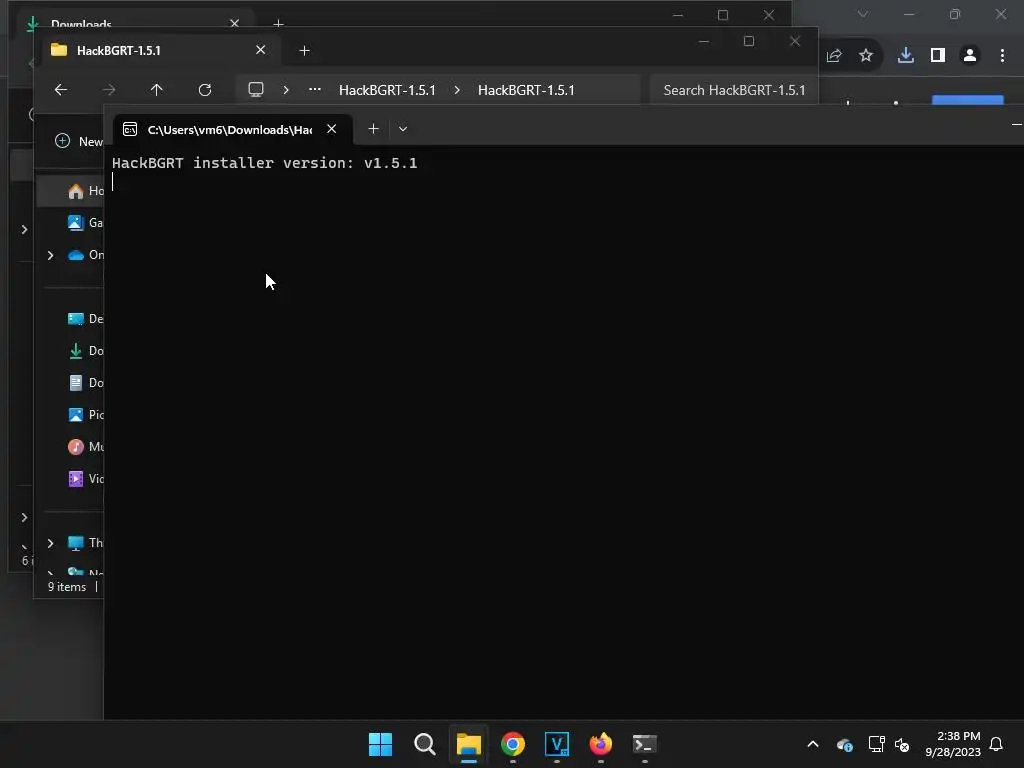The image size is (1024, 768).
Task: Open Documents in Explorer sidebar
Action: [85, 383]
